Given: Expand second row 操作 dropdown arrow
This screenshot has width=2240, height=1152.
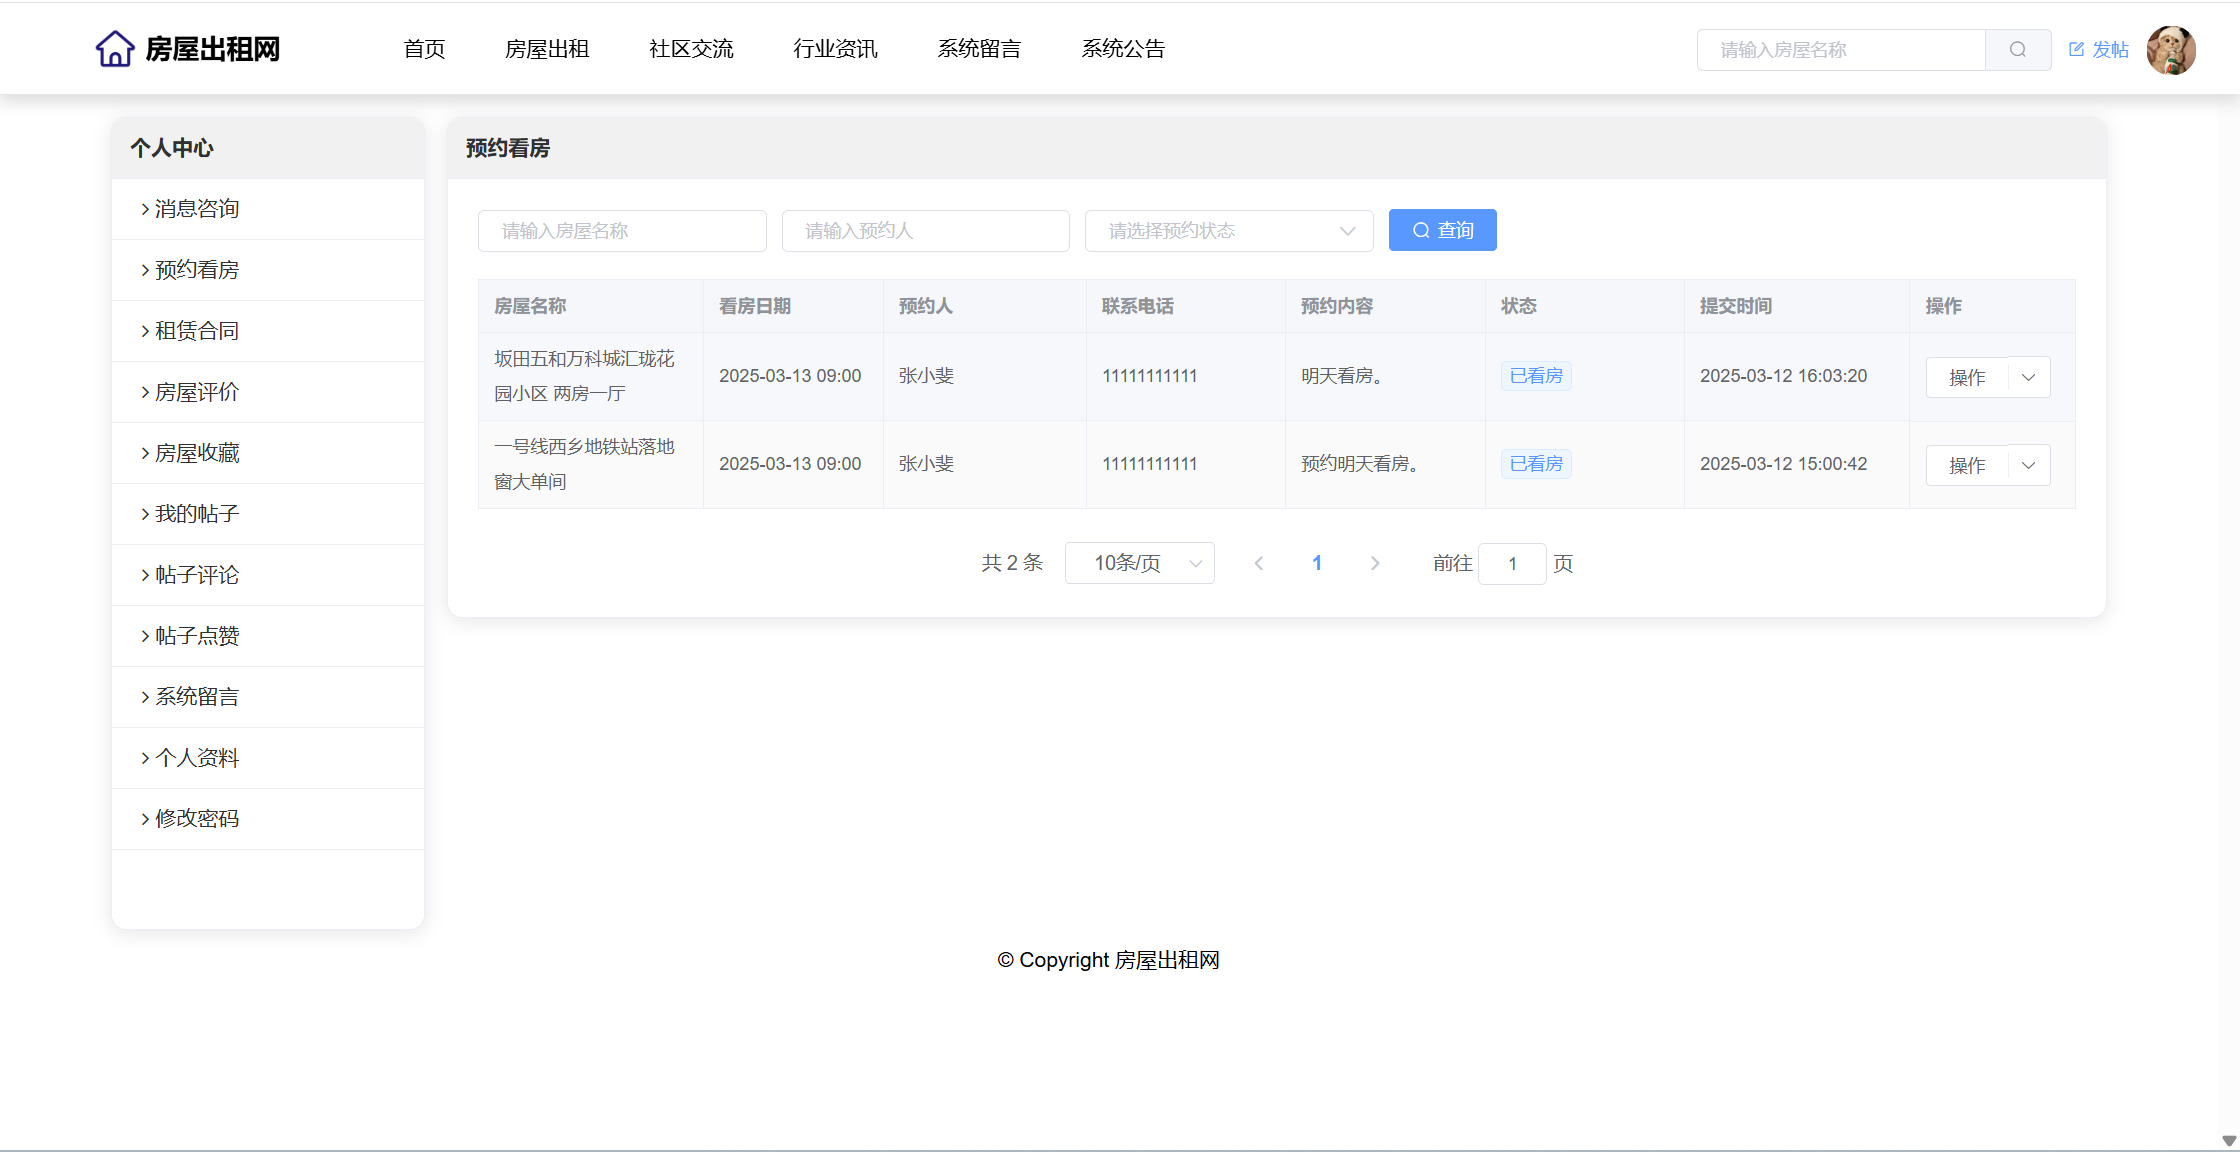Looking at the screenshot, I should coord(2028,465).
